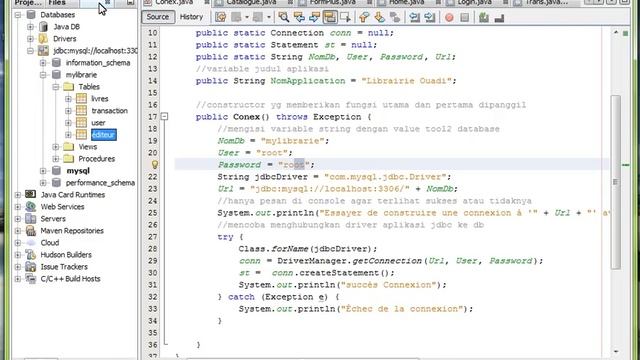Image resolution: width=640 pixels, height=360 pixels.
Task: Toggle Highlight Search toolbar icon
Action: pyautogui.click(x=330, y=17)
